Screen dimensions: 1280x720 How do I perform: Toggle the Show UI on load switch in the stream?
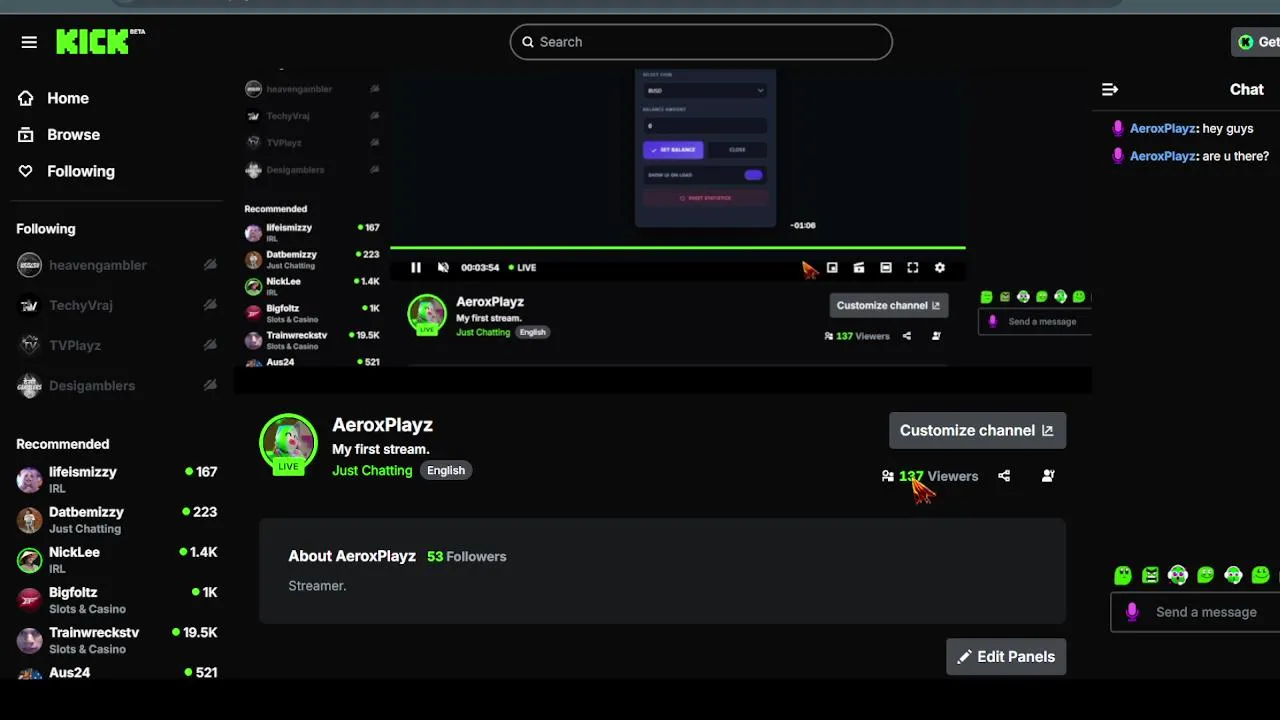pos(753,175)
